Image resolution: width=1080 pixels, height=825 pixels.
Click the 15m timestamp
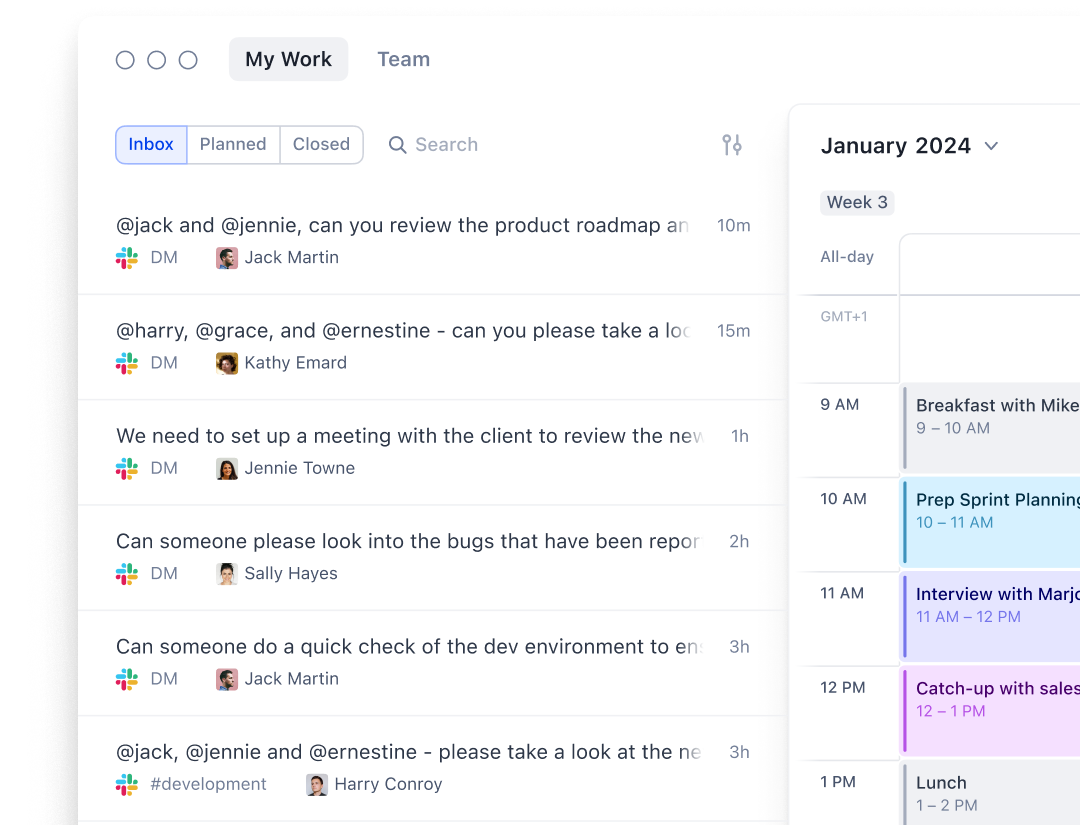coord(733,331)
